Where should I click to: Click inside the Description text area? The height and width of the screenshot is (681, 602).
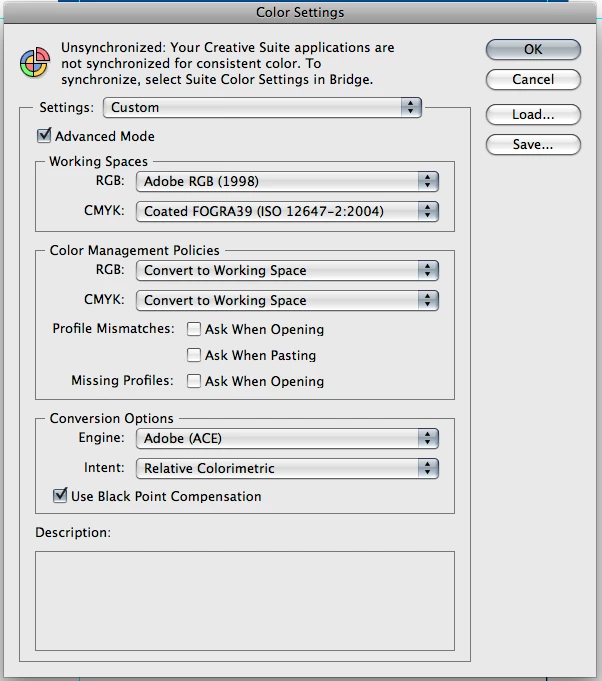click(x=245, y=601)
